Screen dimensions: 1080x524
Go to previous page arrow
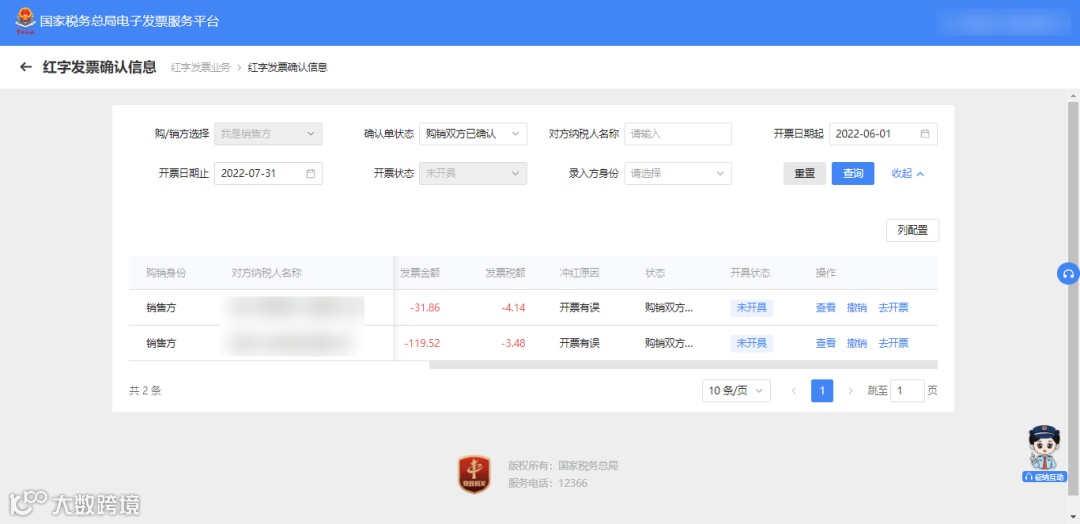point(793,391)
